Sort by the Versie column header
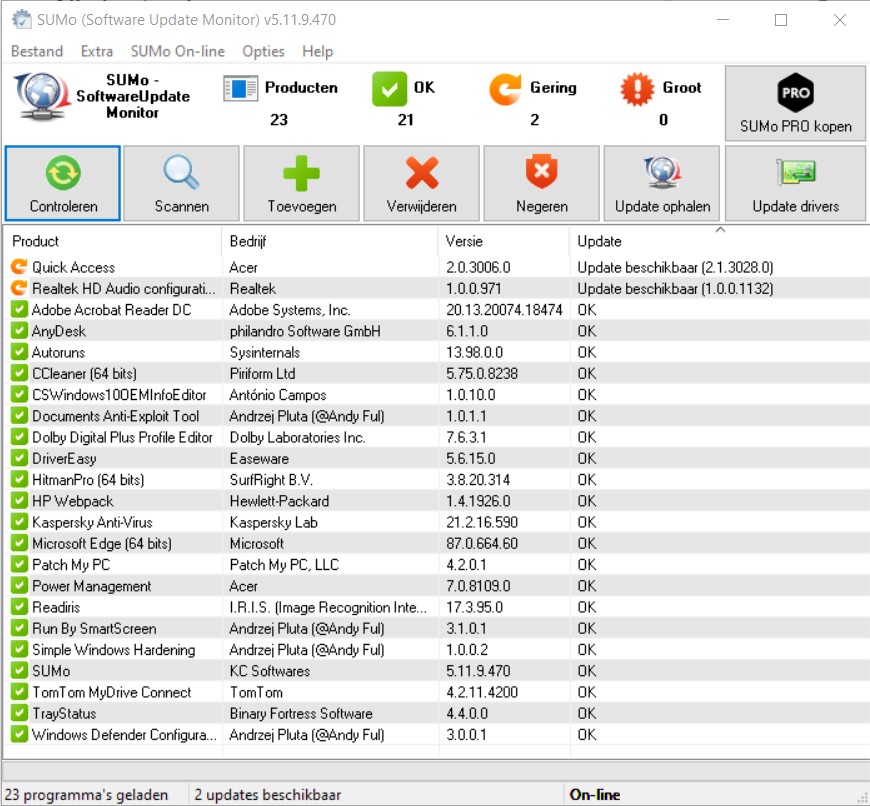Viewport: 870px width, 806px height. coord(504,241)
